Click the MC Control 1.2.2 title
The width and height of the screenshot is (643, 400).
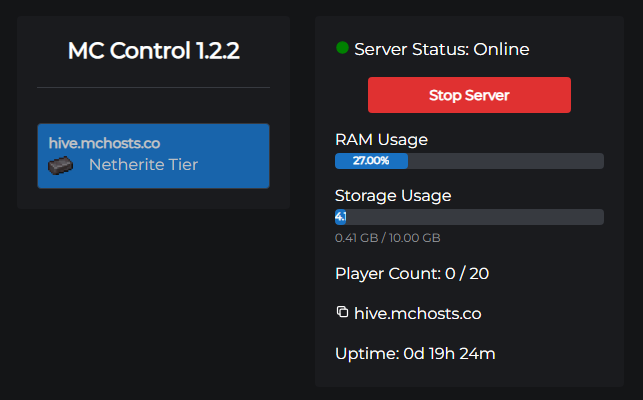[153, 50]
